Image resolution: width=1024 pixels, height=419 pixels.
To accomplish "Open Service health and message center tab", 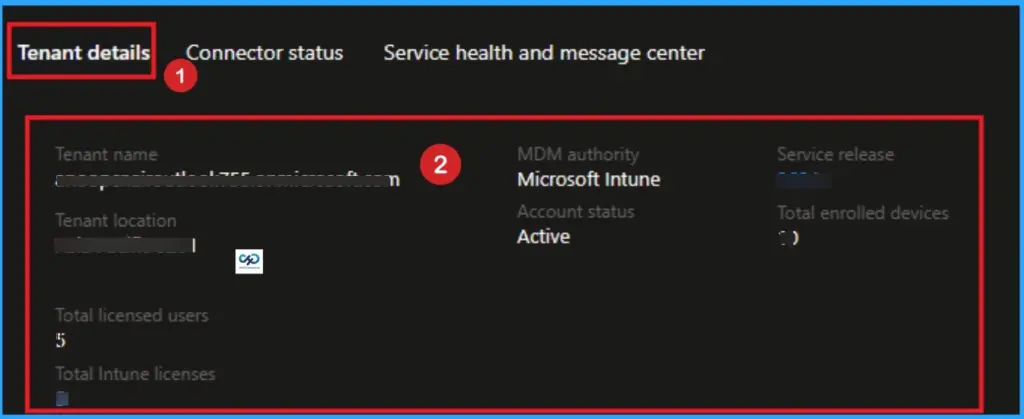I will pyautogui.click(x=544, y=53).
